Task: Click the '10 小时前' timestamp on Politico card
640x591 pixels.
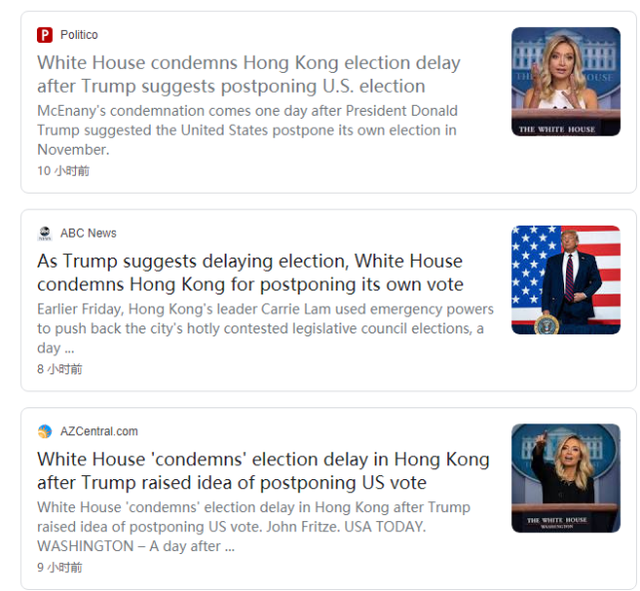Action: point(63,171)
